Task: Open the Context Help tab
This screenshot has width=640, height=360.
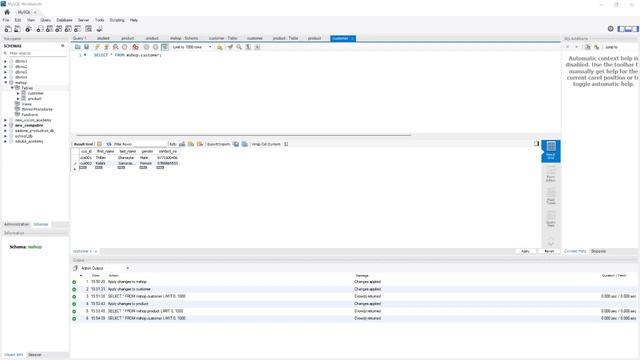Action: (575, 251)
